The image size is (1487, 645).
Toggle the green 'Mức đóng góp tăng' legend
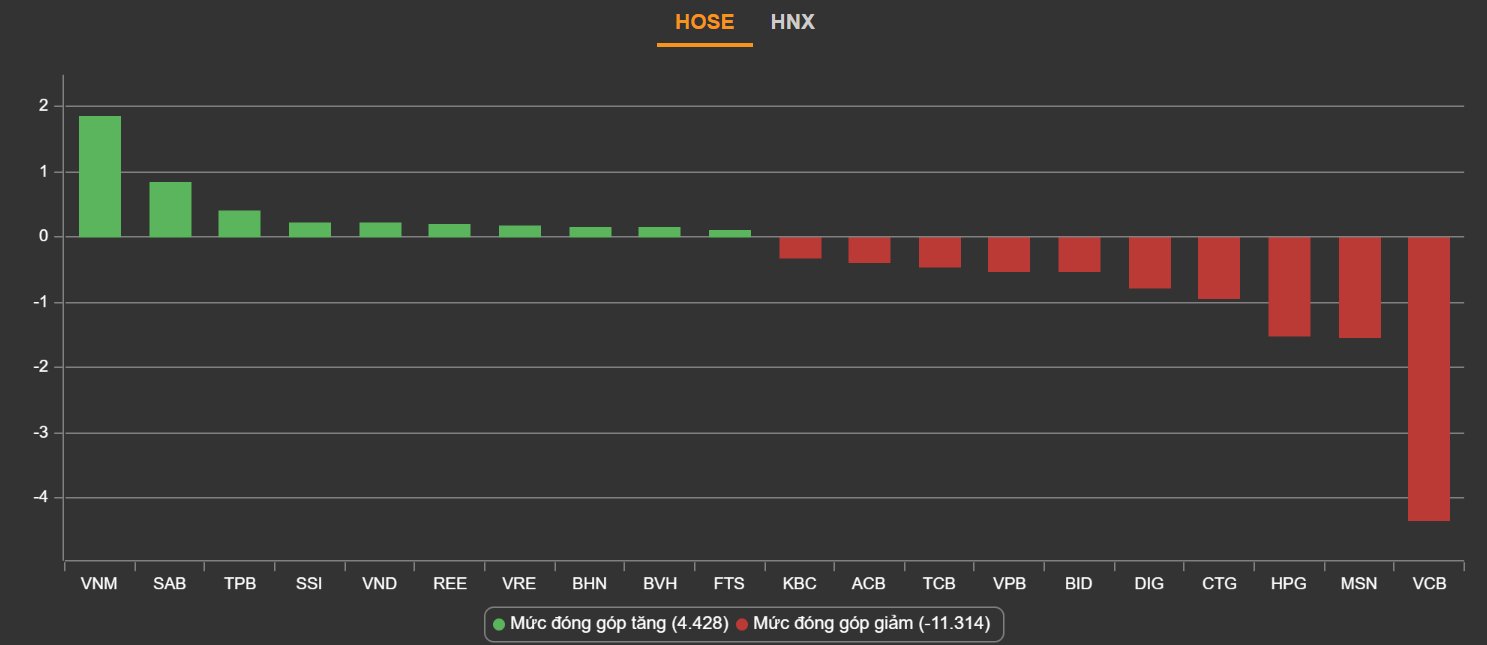tap(619, 625)
